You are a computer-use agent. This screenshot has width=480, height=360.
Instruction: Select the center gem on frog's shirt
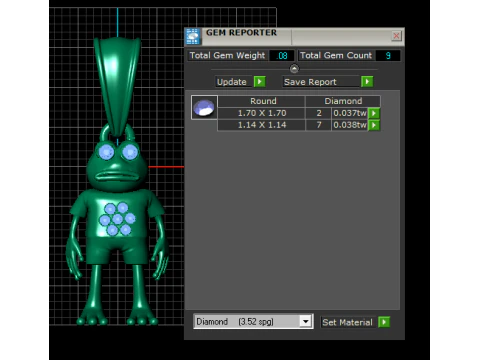click(x=117, y=219)
